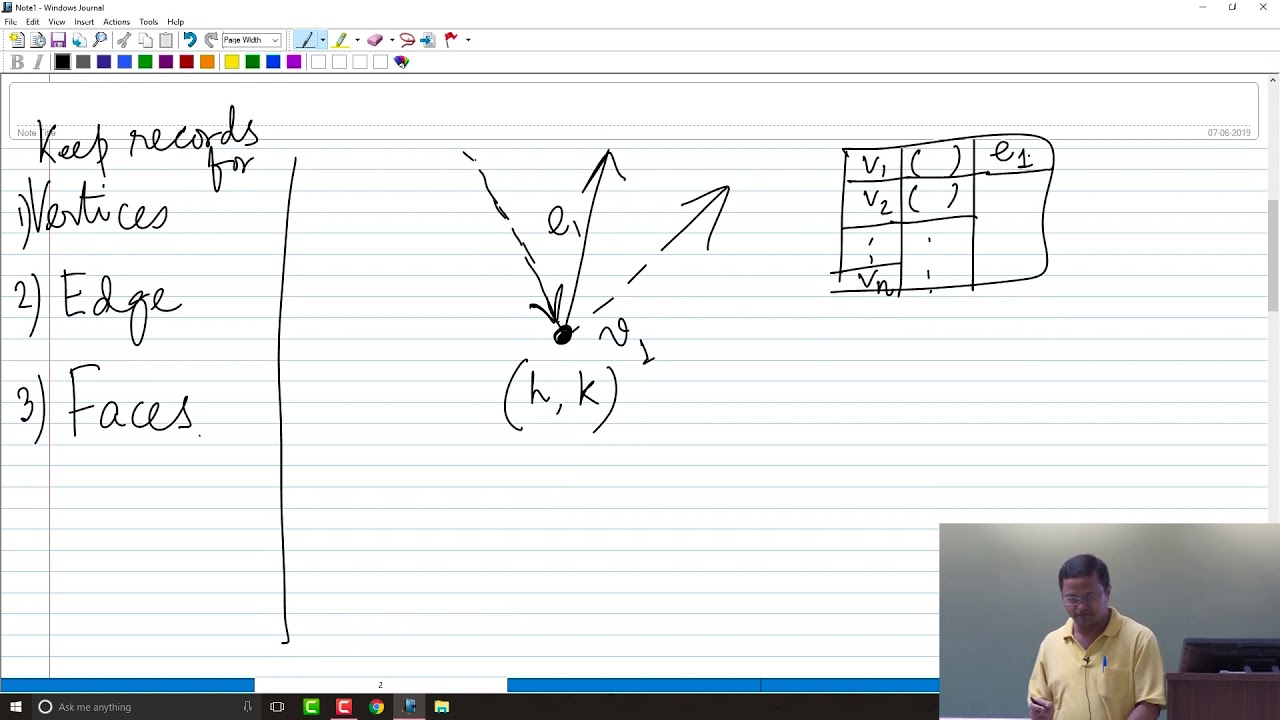1280x720 pixels.
Task: Pick the yellow highlighter color
Action: (232, 62)
